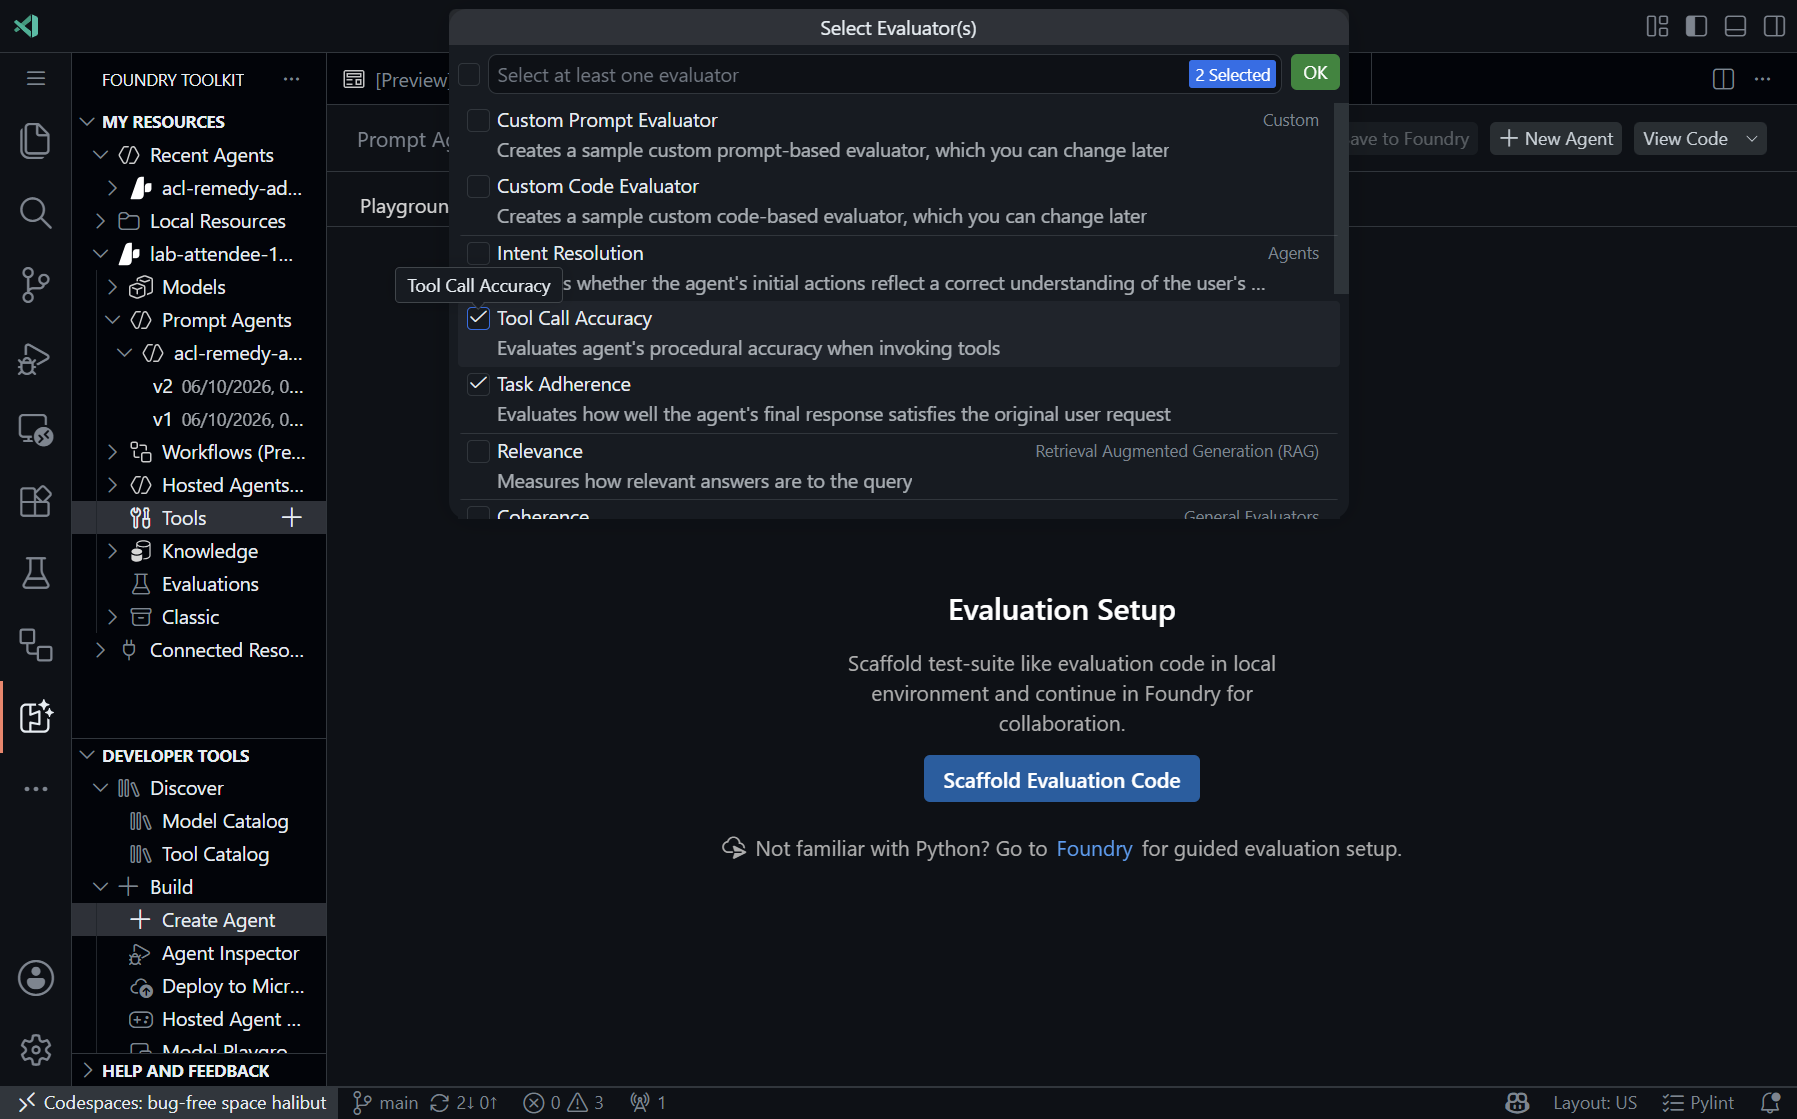Expand the Models tree node
This screenshot has height=1119, width=1797.
click(x=112, y=287)
